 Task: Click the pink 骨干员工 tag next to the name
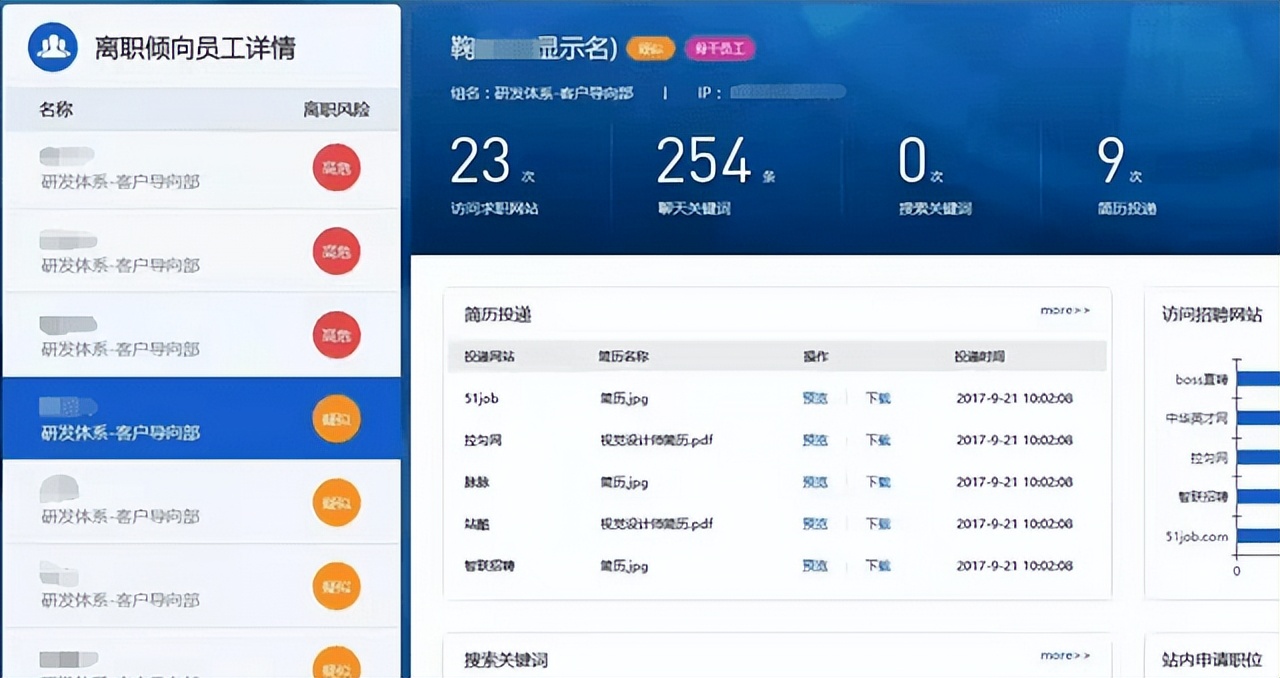720,47
